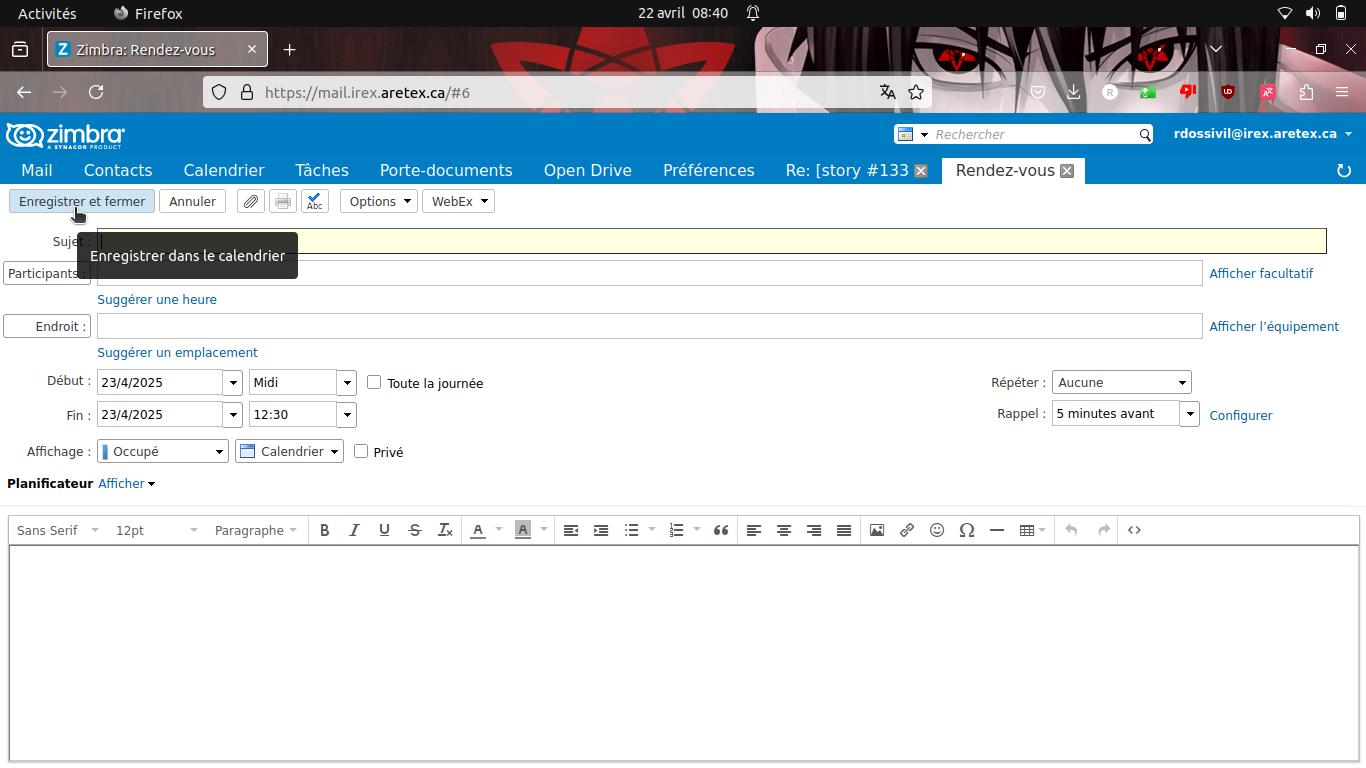Insert a numbered list
Image resolution: width=1366 pixels, height=768 pixels.
(676, 530)
